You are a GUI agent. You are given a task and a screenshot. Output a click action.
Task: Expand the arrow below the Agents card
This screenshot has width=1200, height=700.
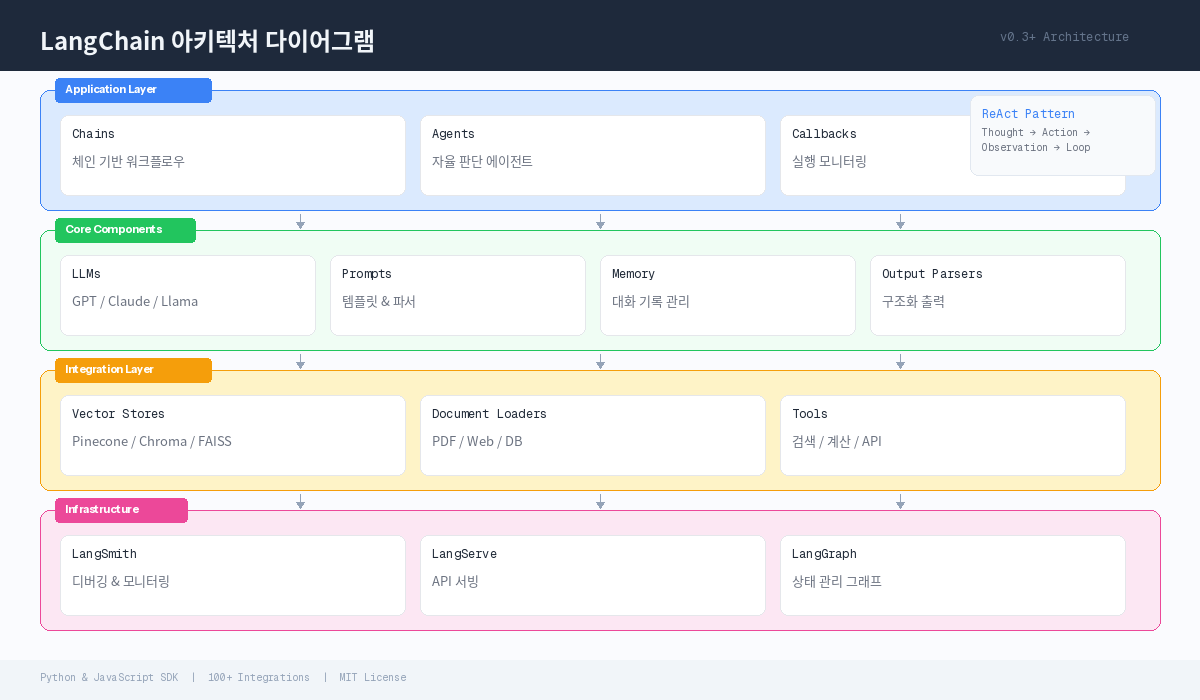600,222
